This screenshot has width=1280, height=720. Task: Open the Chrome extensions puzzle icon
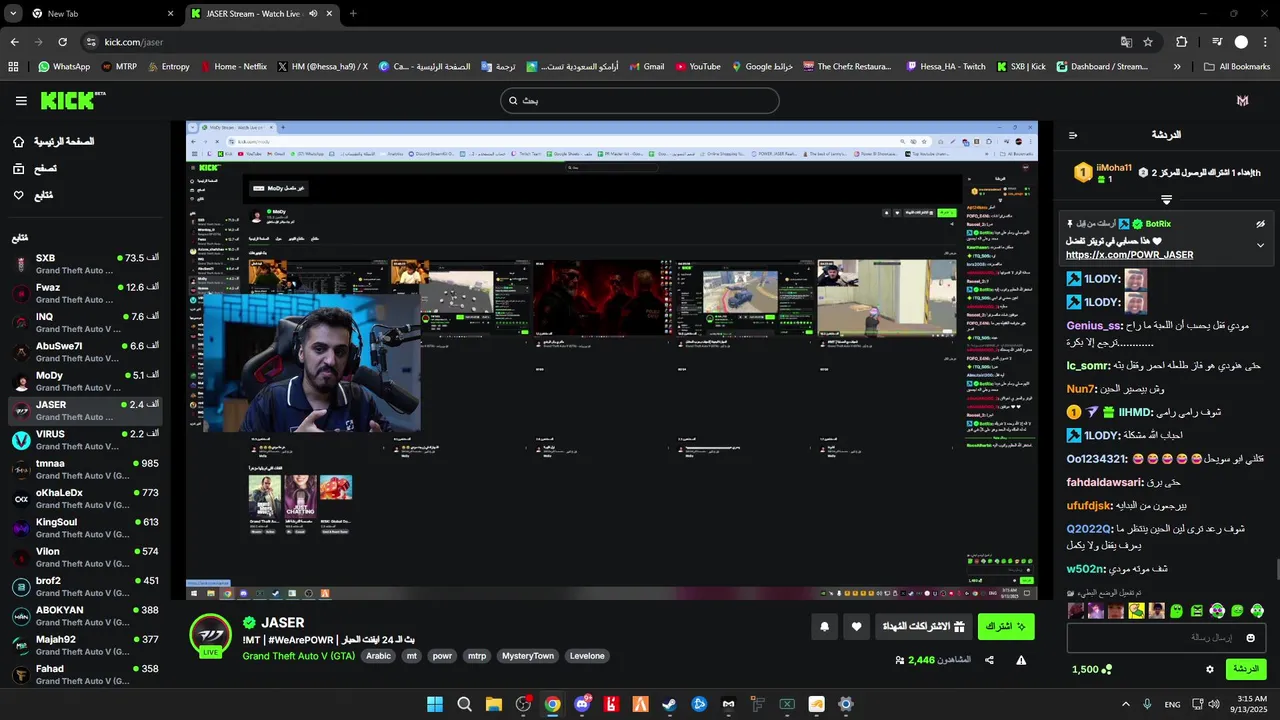pos(1182,42)
